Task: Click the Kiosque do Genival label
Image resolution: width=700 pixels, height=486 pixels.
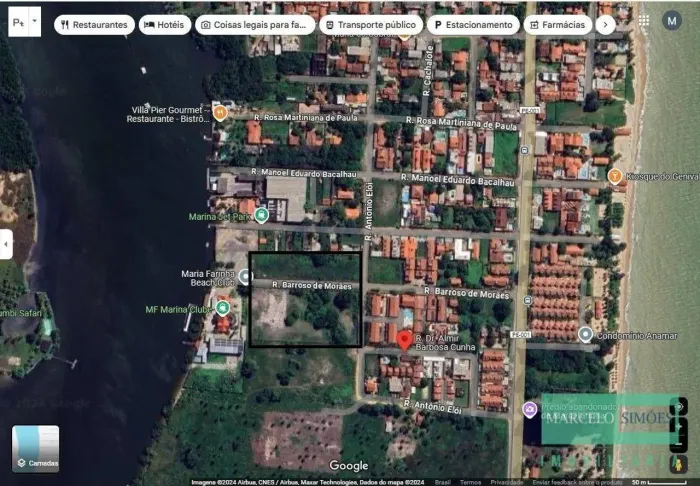Action: tap(662, 177)
